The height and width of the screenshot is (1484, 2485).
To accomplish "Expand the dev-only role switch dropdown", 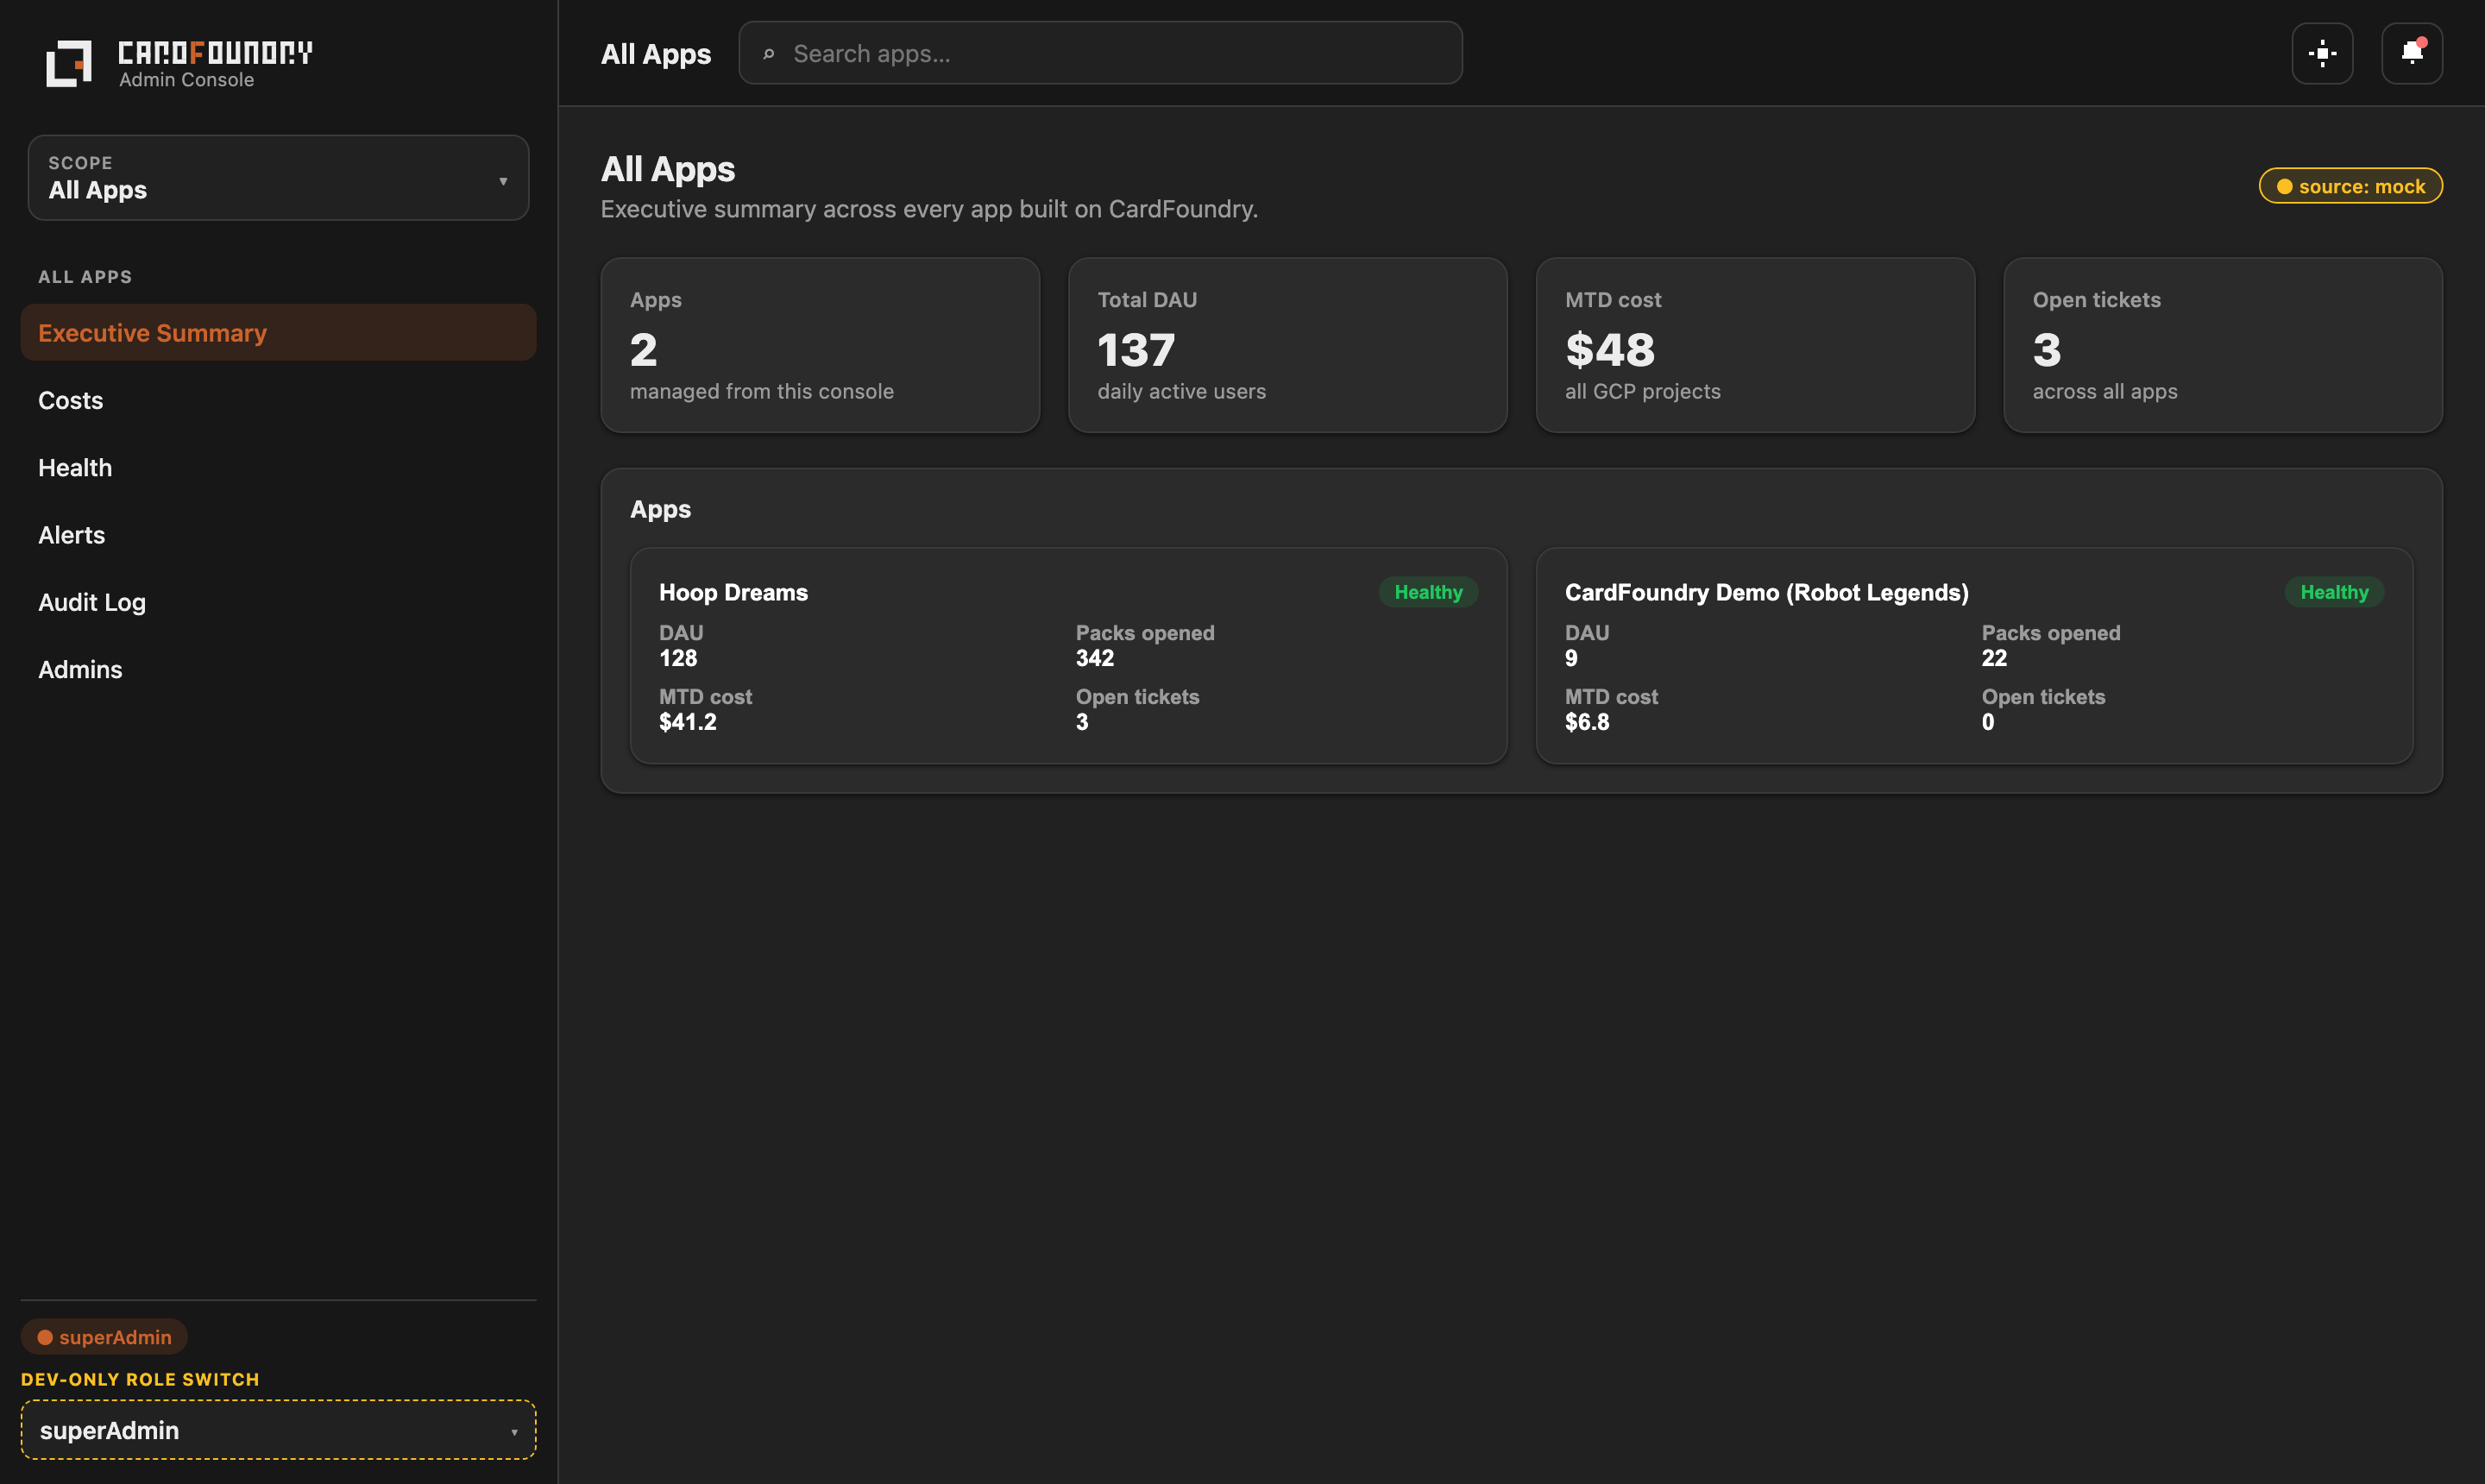I will point(278,1429).
